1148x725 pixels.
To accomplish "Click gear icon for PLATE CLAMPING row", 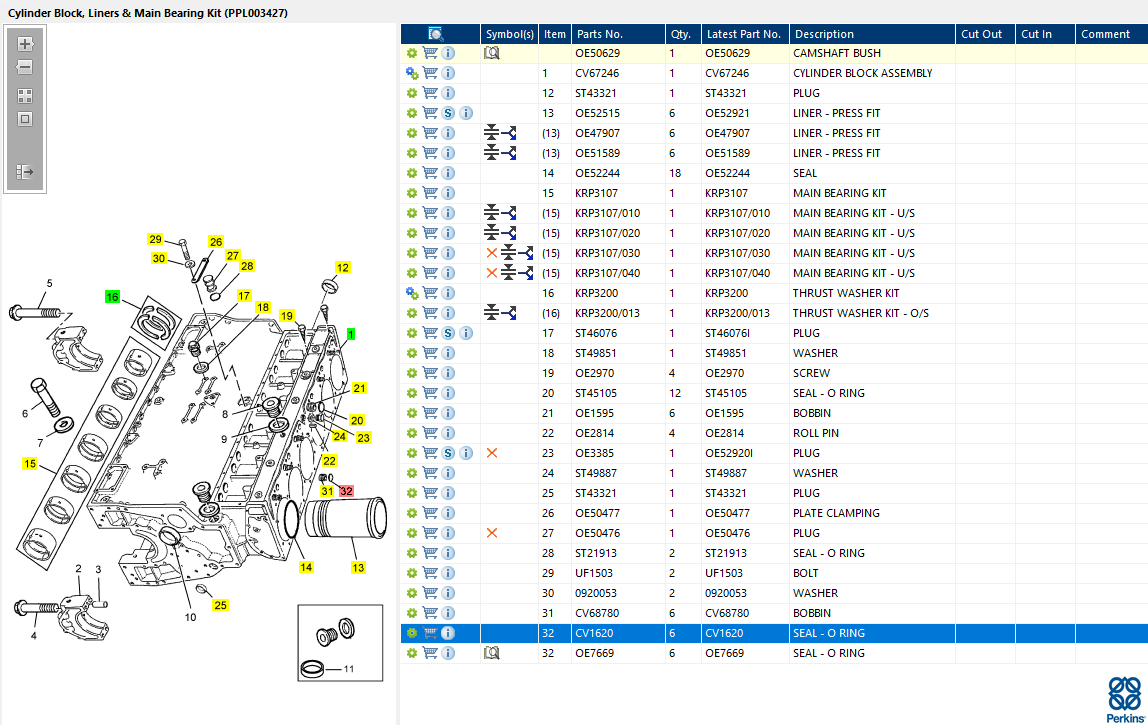I will [412, 513].
